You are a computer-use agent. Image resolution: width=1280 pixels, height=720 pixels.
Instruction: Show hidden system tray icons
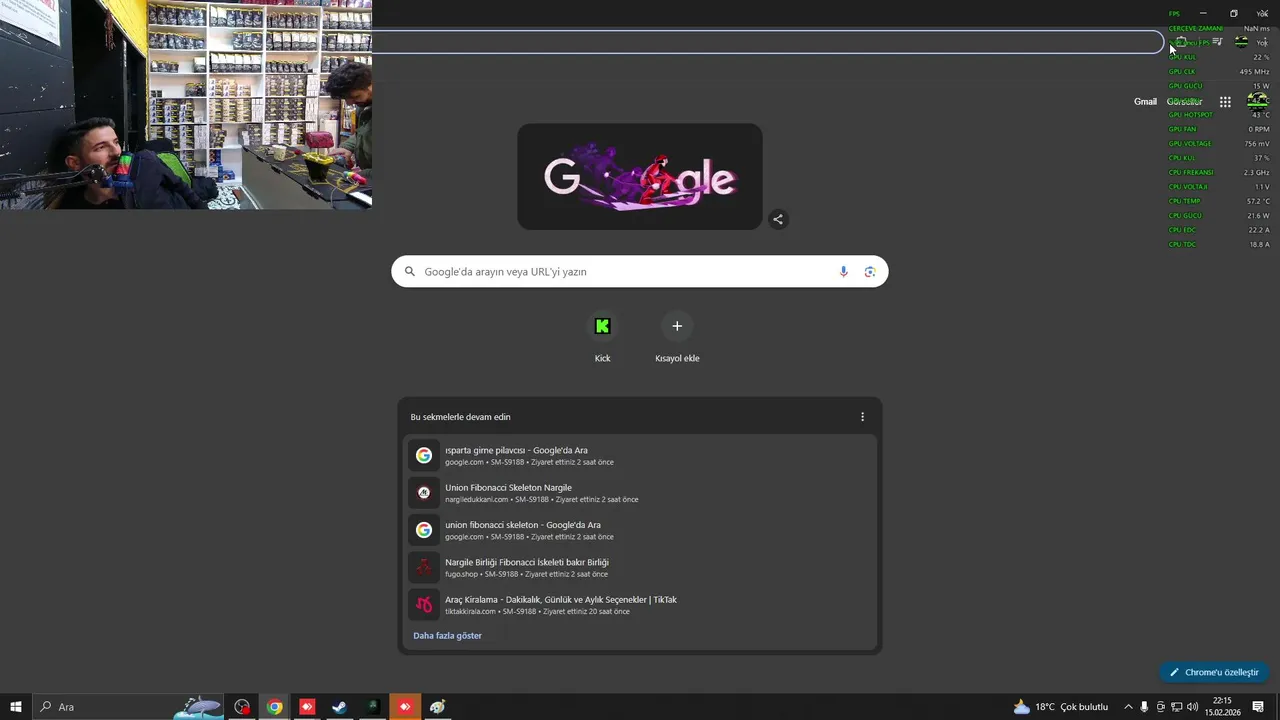point(1128,707)
